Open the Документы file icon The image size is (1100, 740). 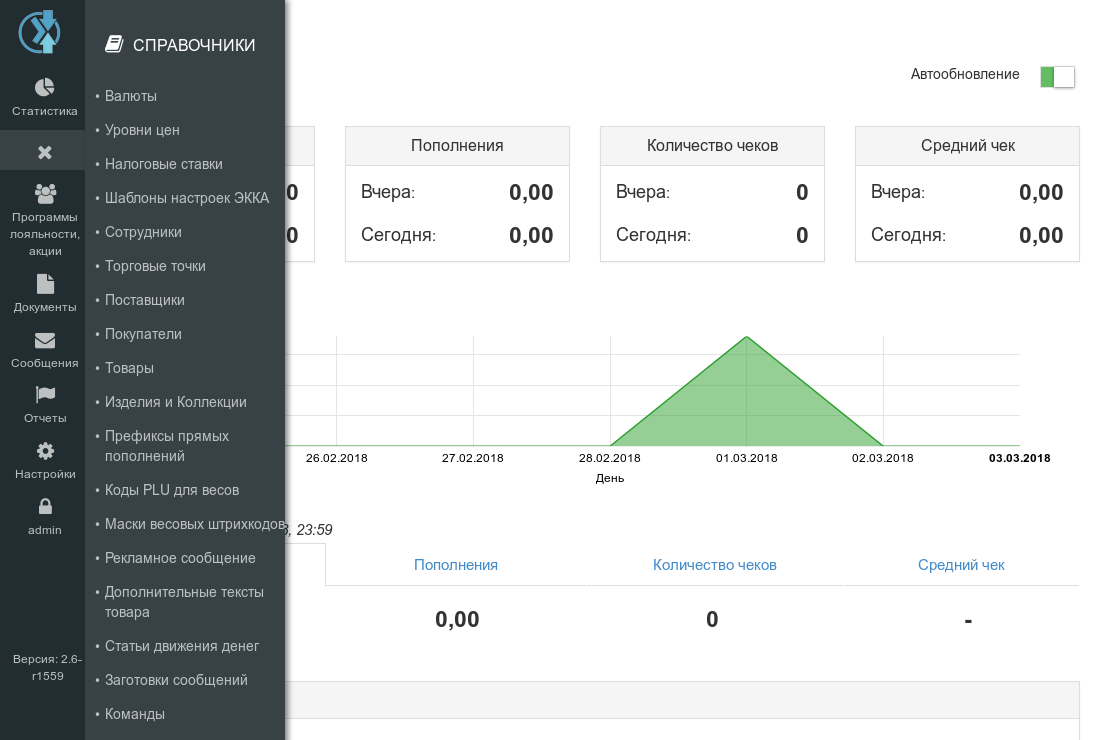pyautogui.click(x=45, y=284)
